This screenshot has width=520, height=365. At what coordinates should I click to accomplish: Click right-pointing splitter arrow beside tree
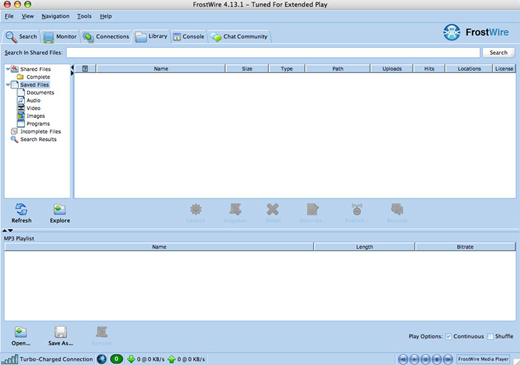point(72,73)
